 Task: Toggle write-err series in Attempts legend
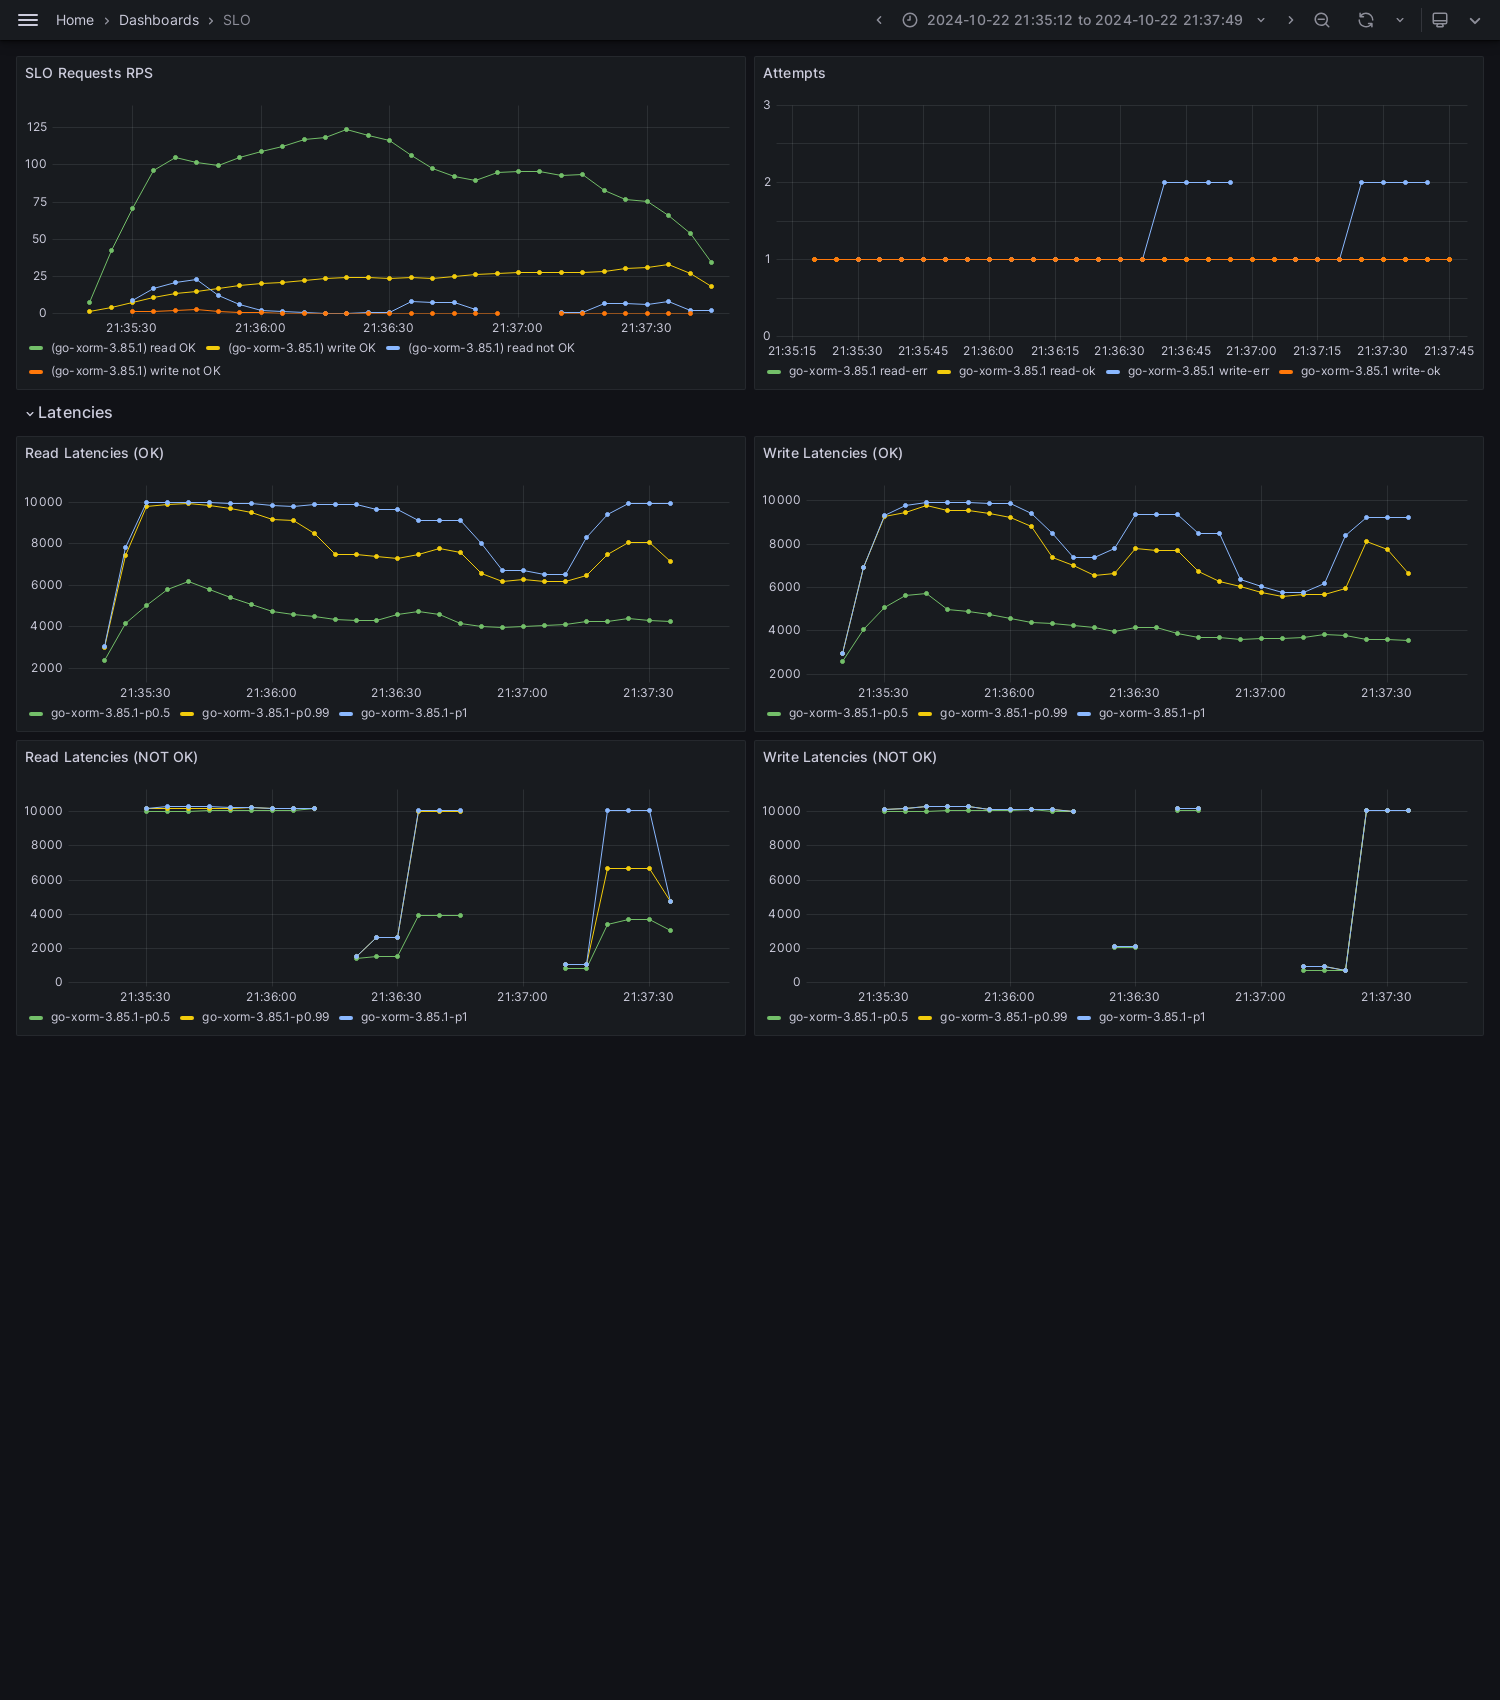1198,371
